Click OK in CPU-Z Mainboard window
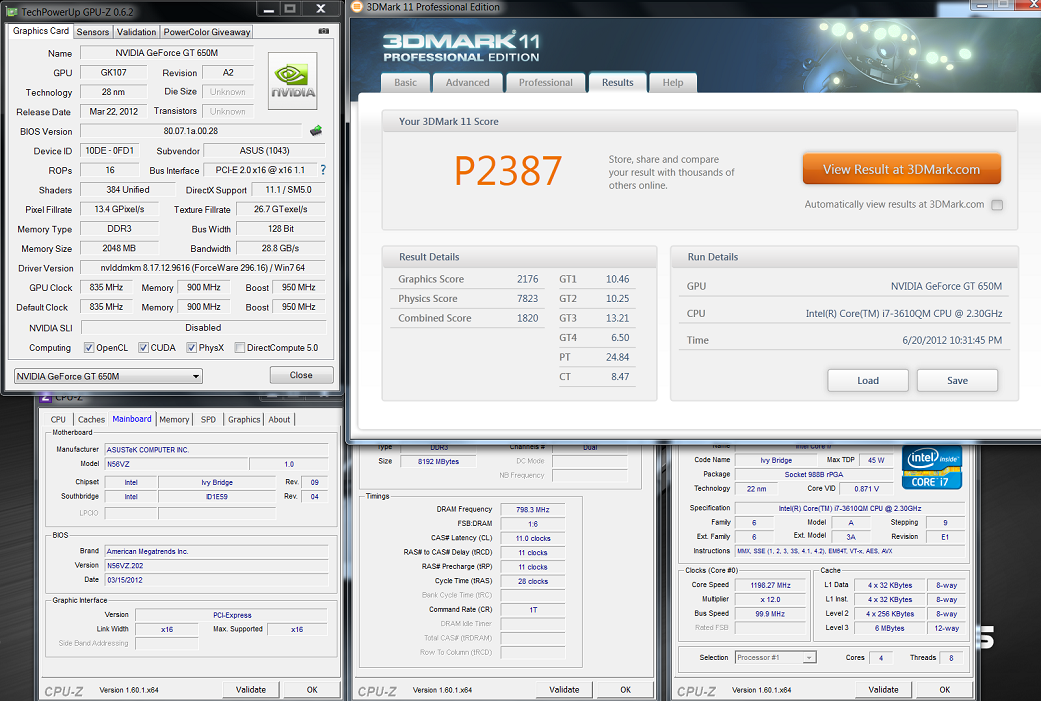The height and width of the screenshot is (701, 1041). pyautogui.click(x=312, y=690)
